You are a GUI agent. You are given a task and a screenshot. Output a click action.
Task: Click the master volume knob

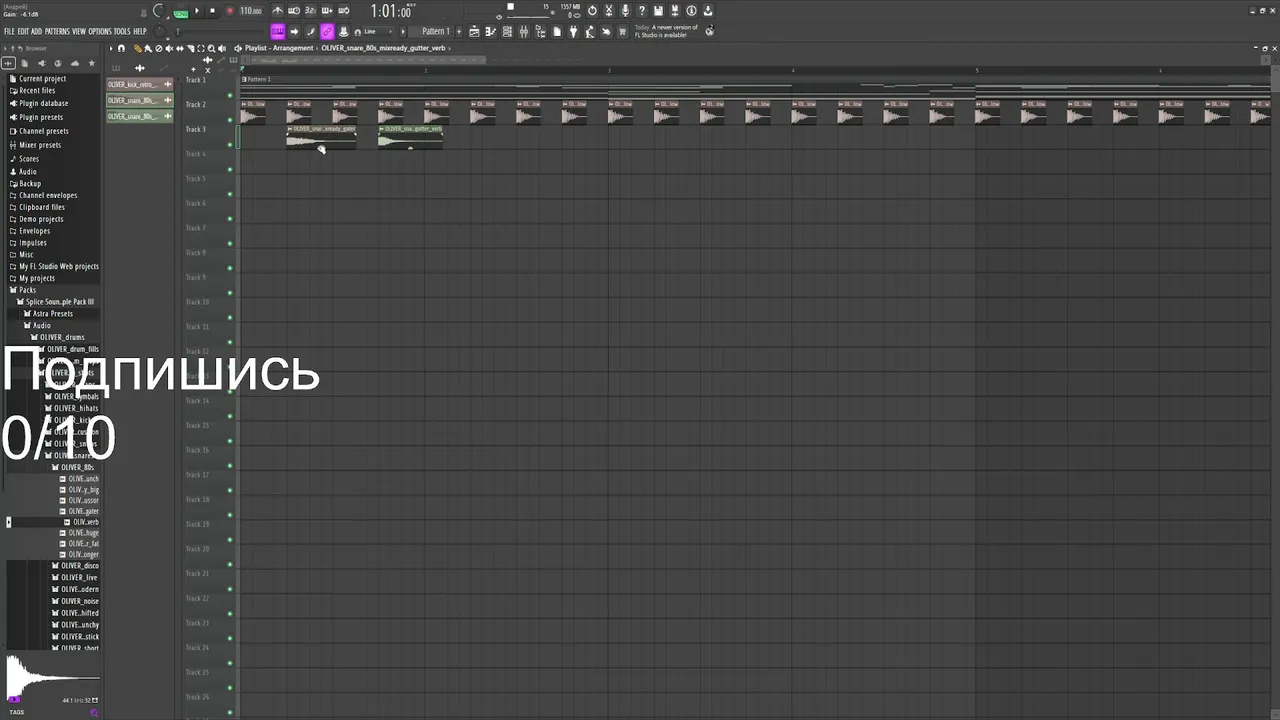tap(160, 11)
